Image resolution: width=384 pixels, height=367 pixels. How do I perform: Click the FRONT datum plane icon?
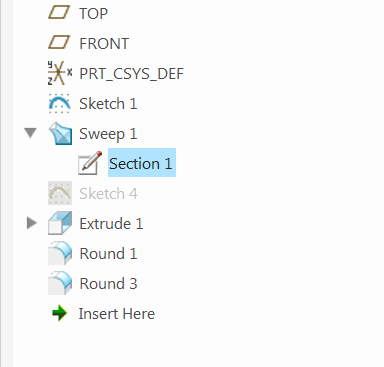click(59, 43)
